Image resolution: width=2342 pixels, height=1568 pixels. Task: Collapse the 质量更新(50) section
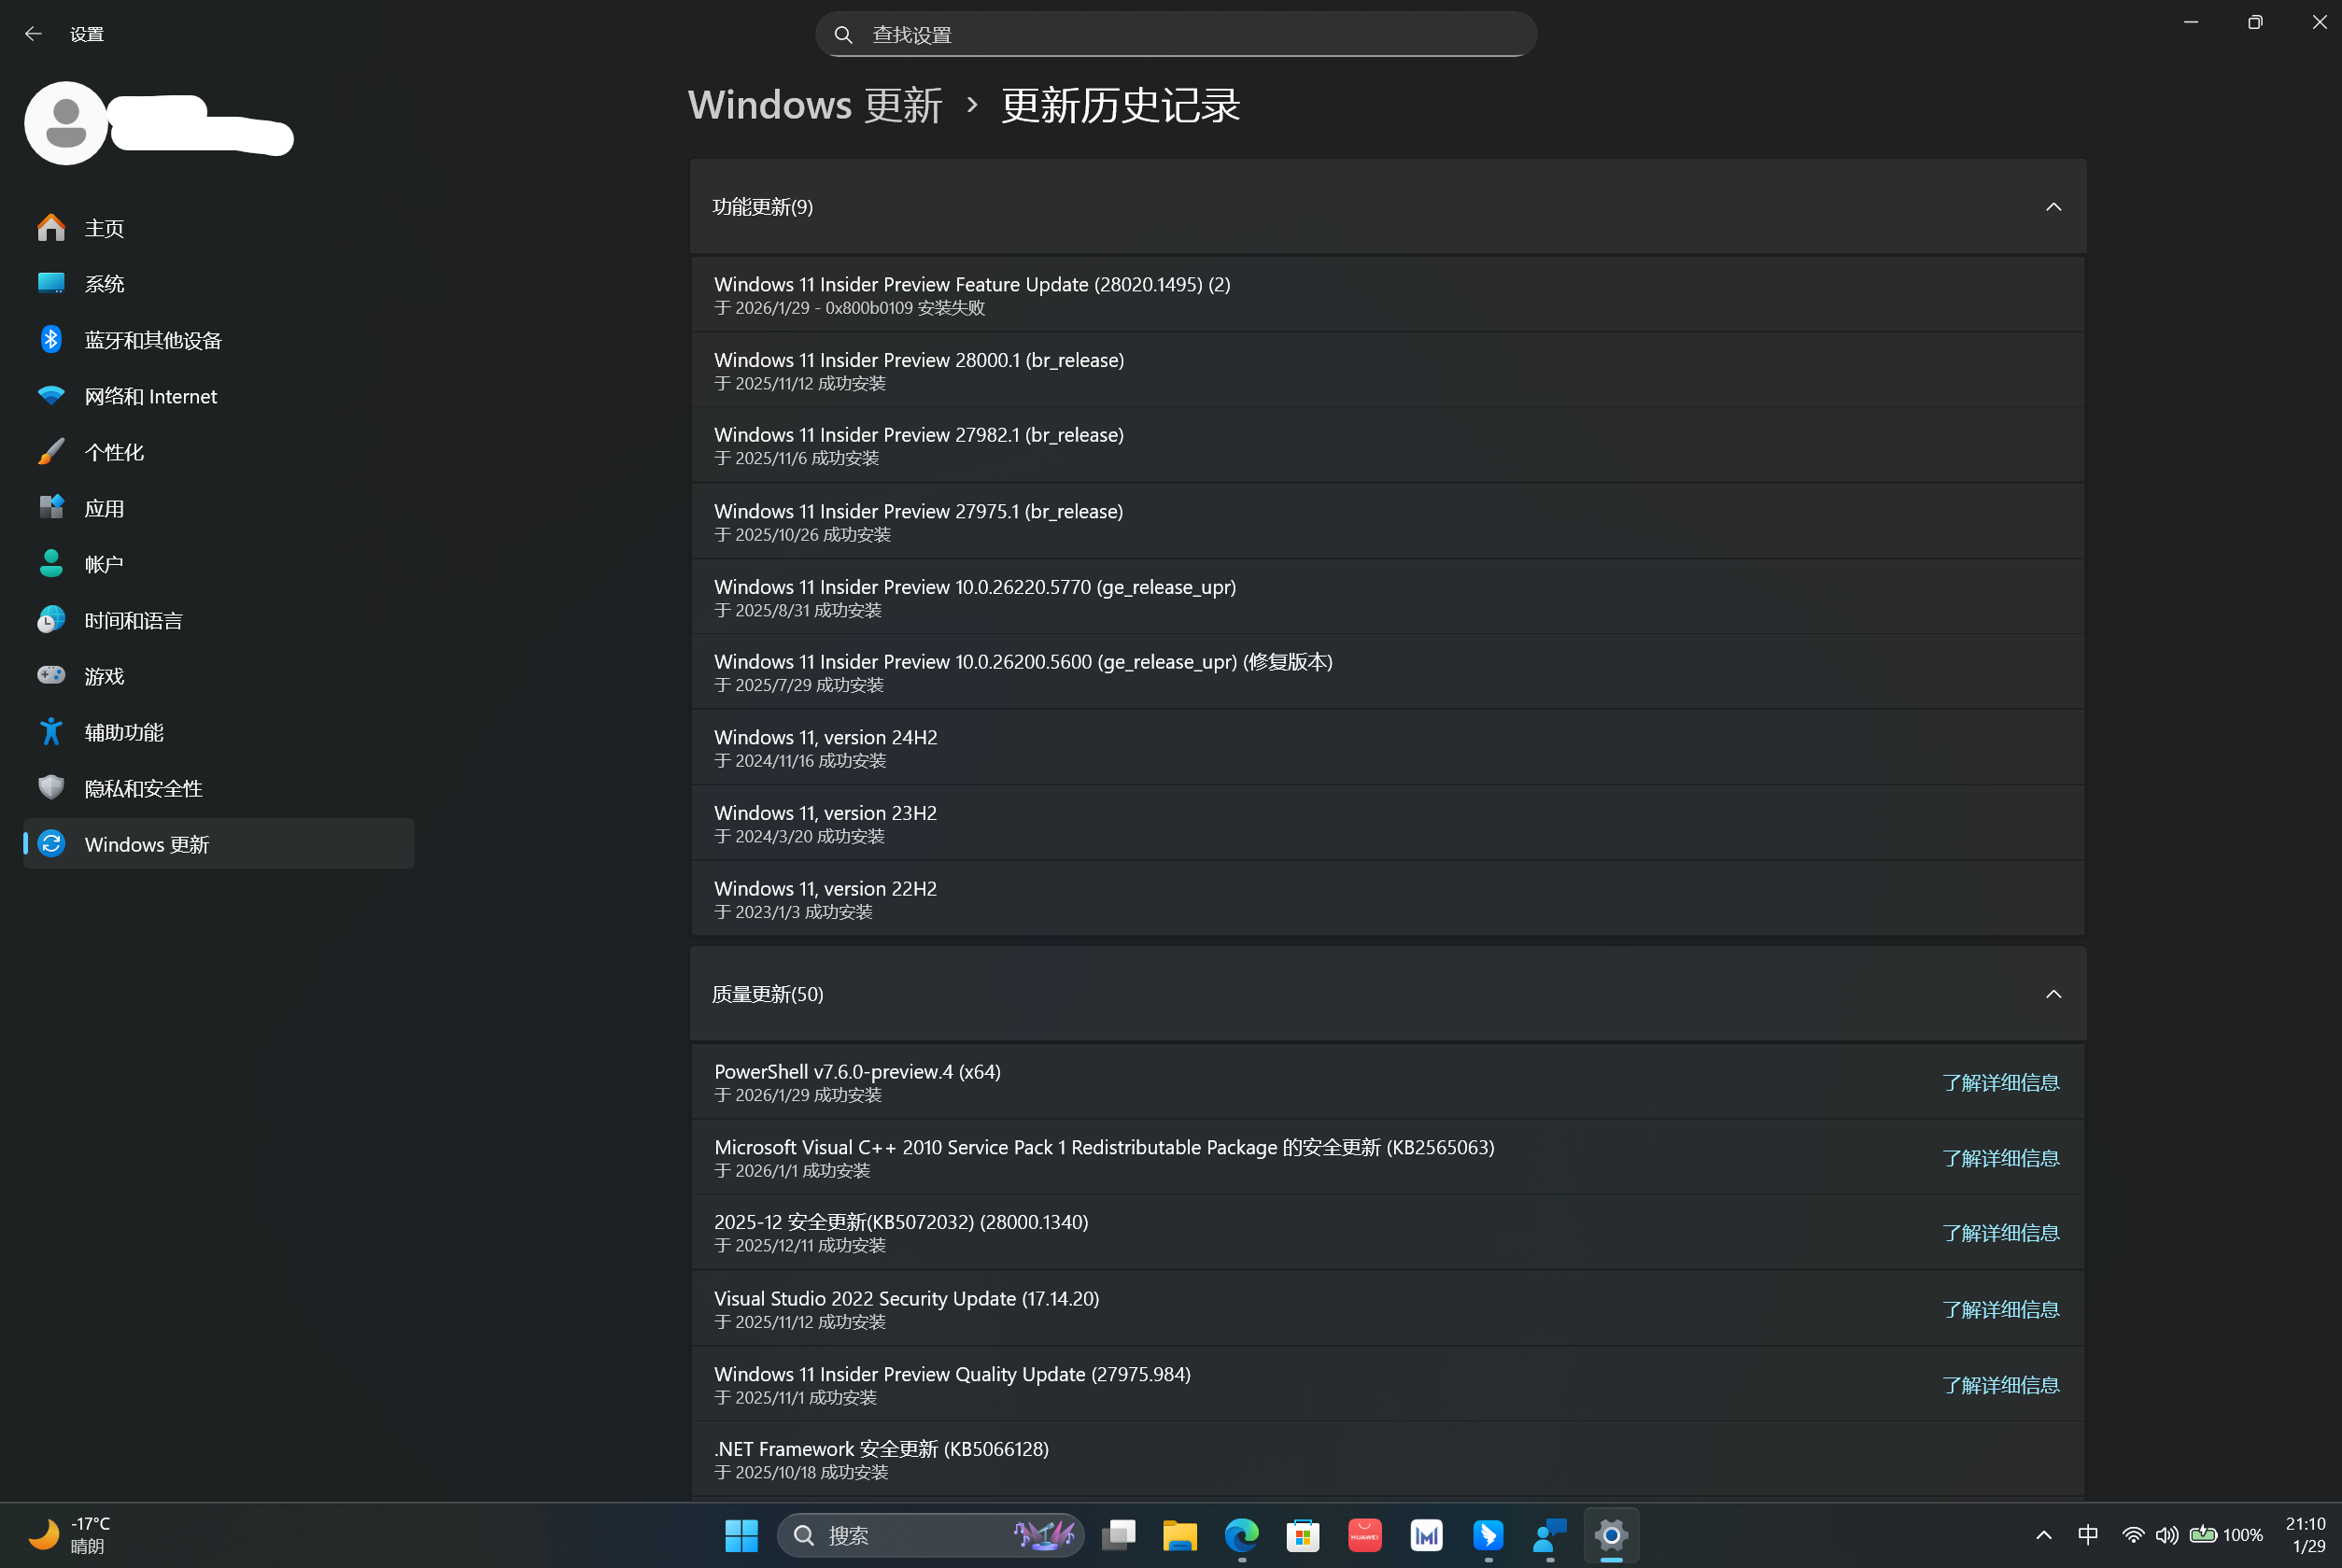tap(2053, 994)
